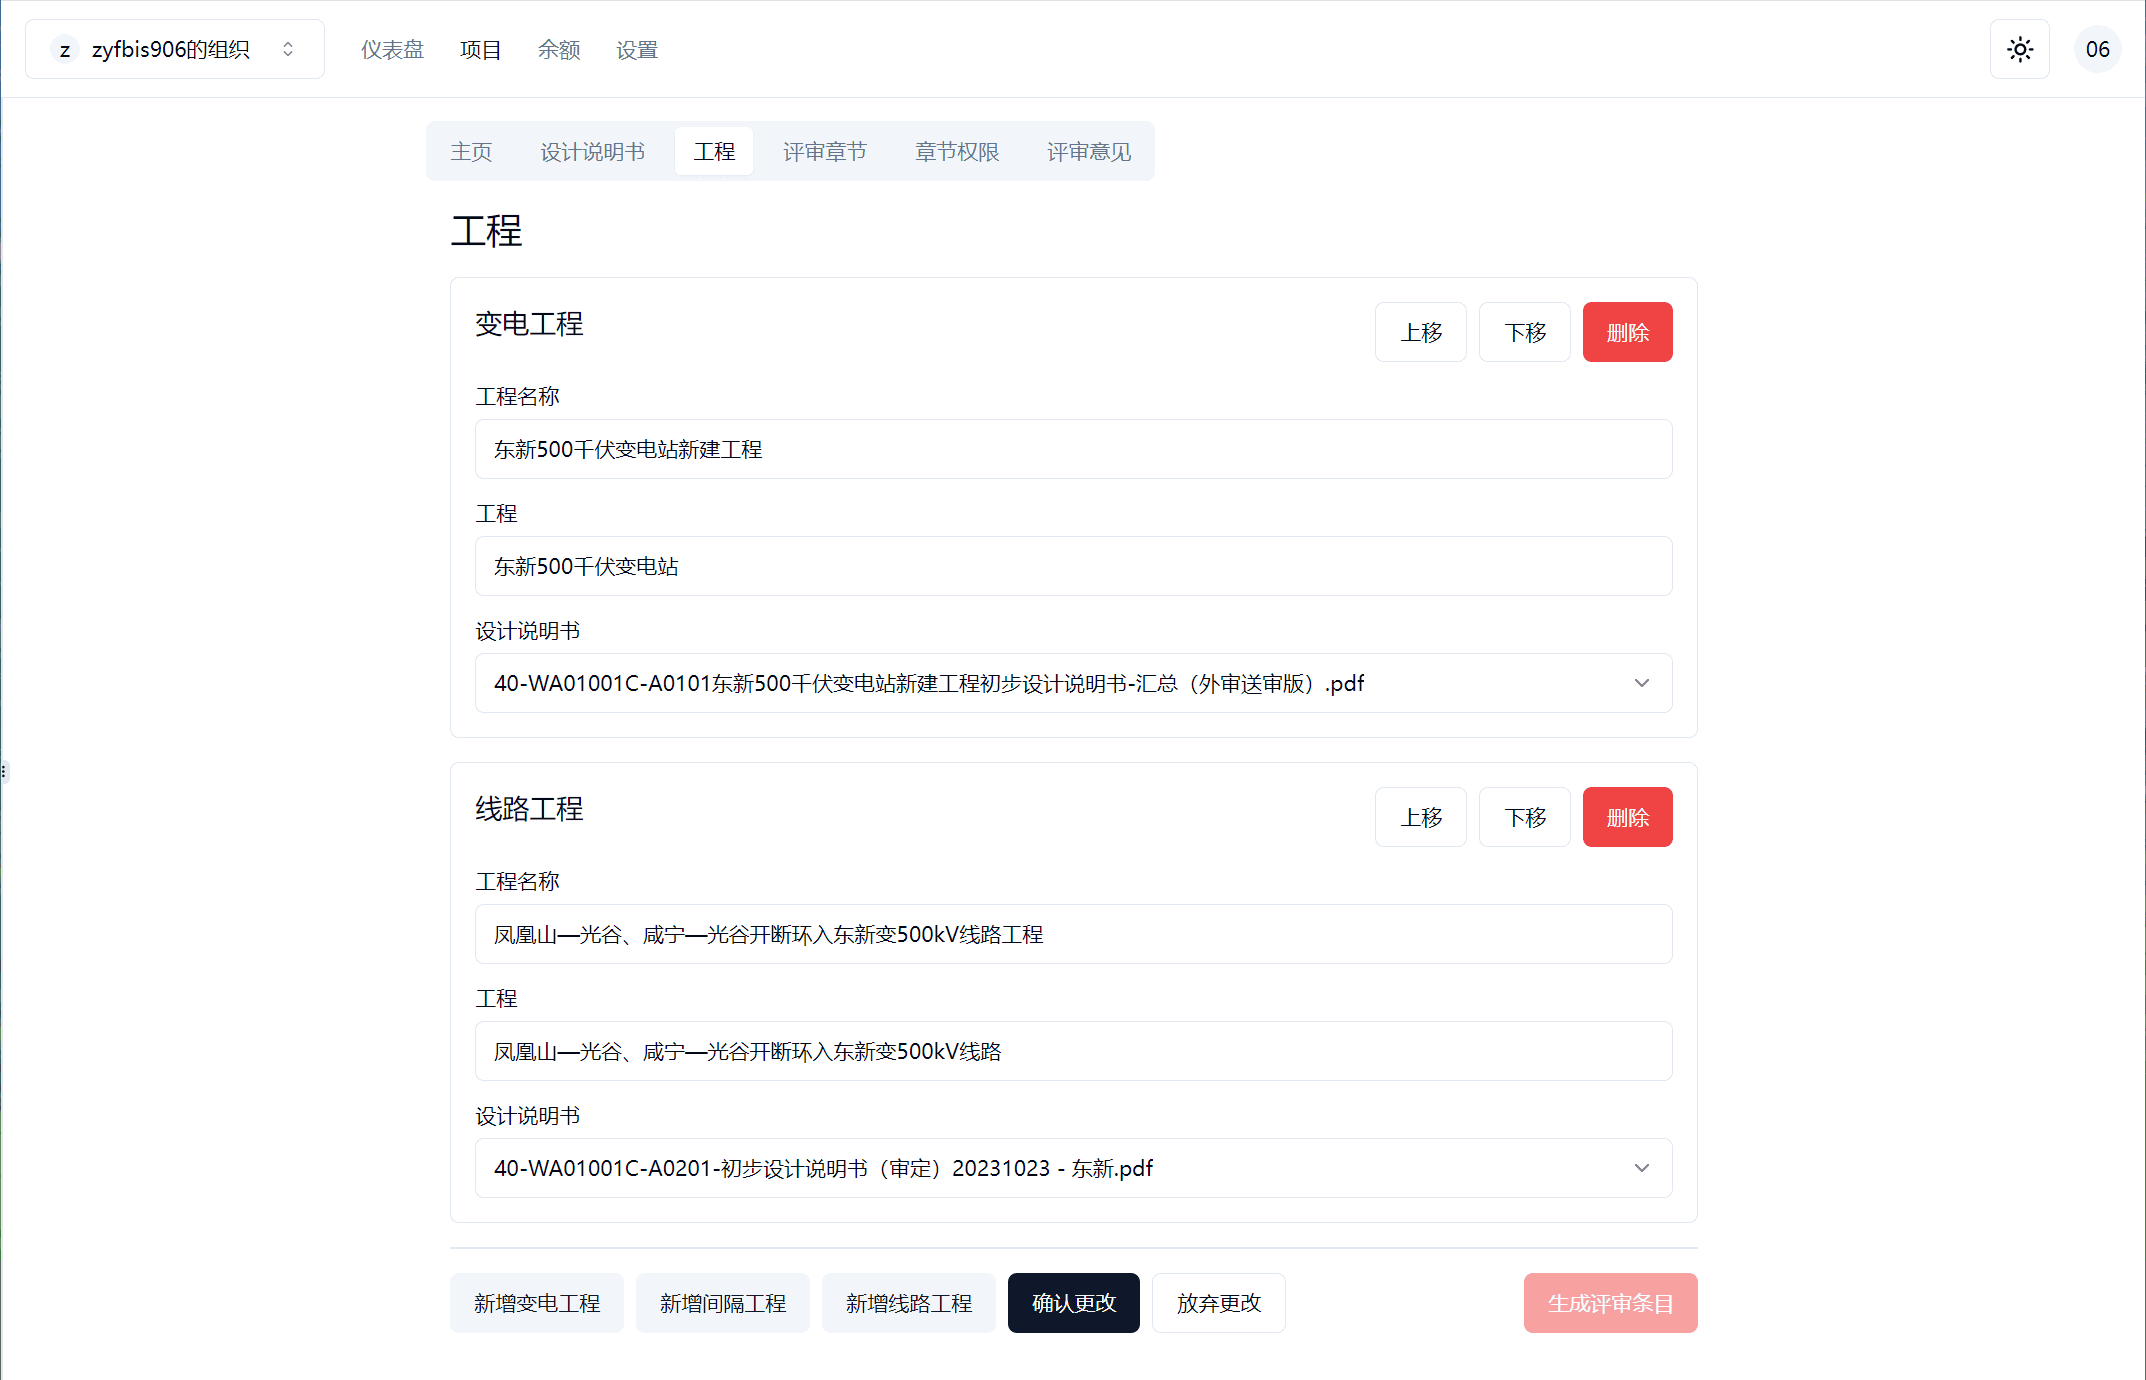The width and height of the screenshot is (2146, 1380).
Task: Select the 工程 tab
Action: 714,151
